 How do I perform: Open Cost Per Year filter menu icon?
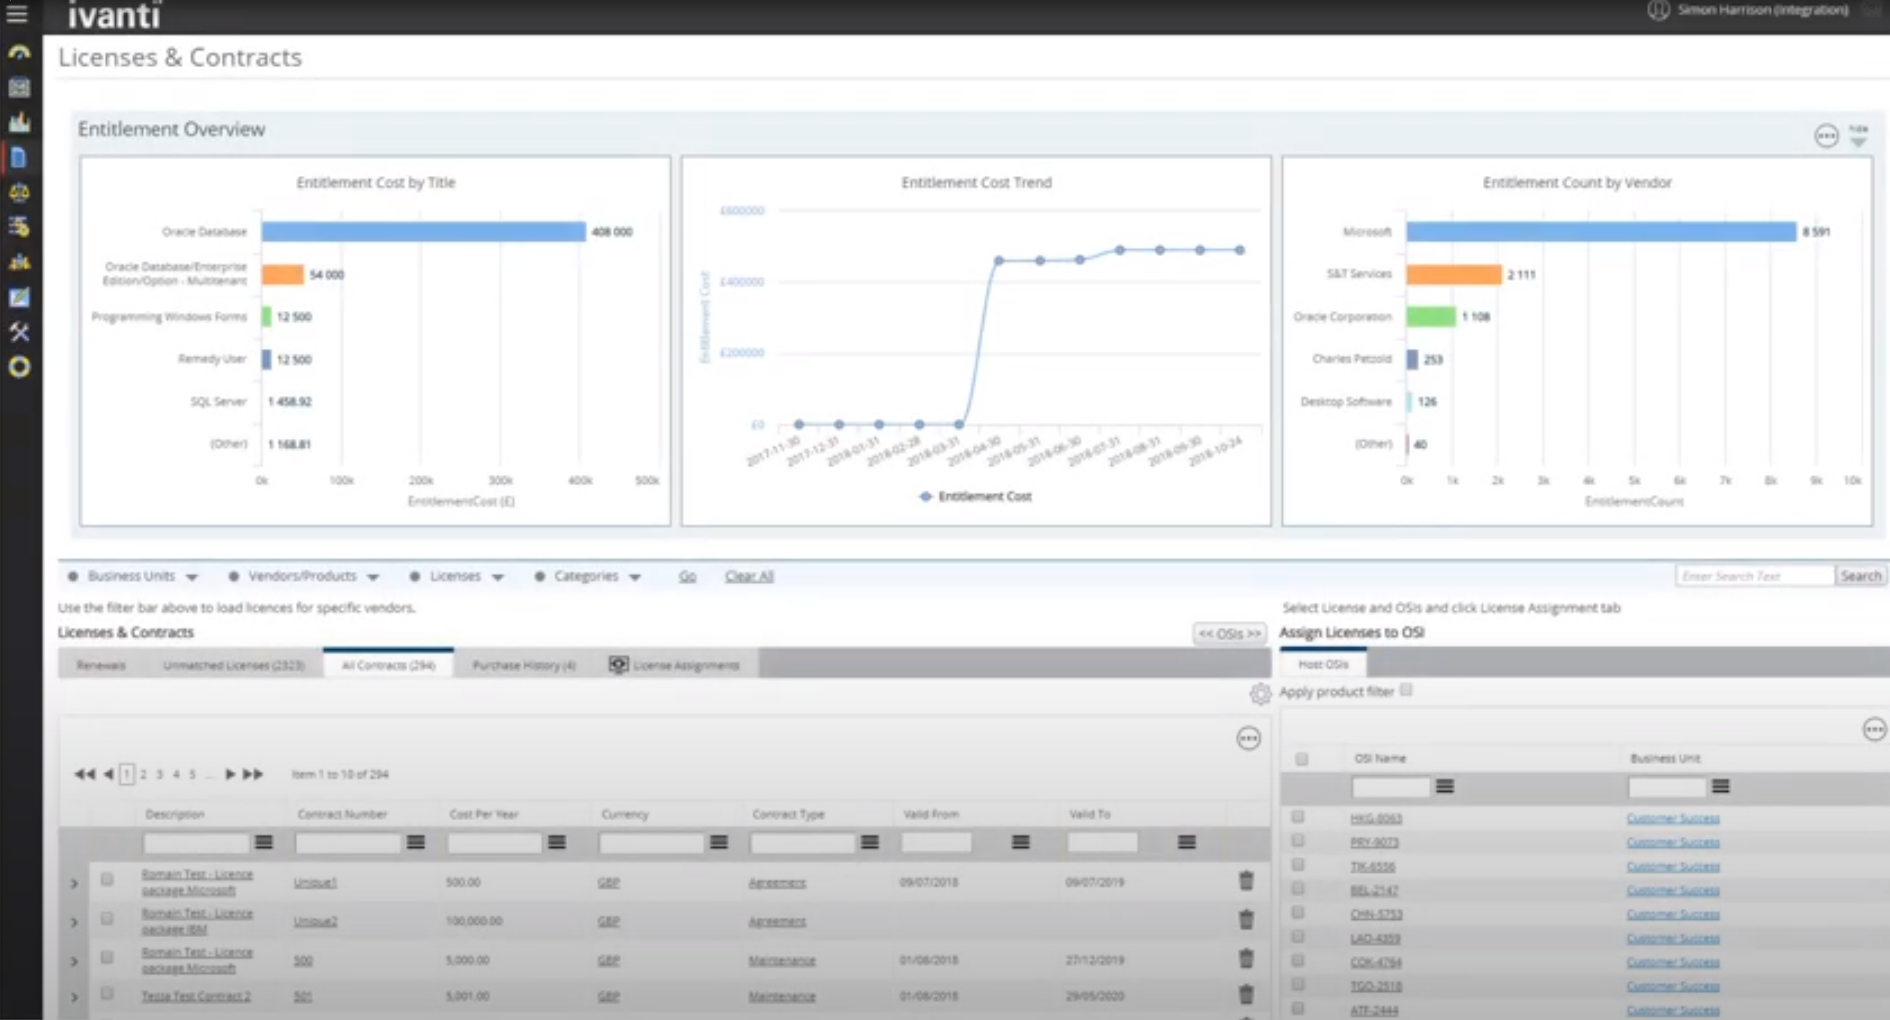coord(557,843)
